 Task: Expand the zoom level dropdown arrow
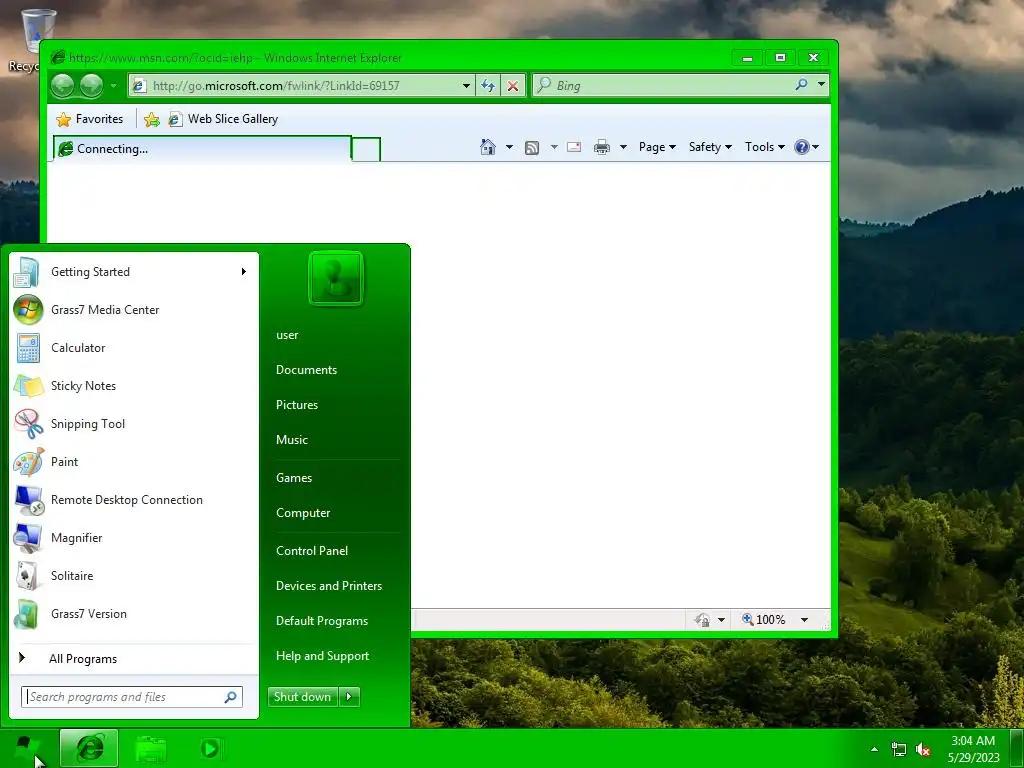pyautogui.click(x=805, y=620)
